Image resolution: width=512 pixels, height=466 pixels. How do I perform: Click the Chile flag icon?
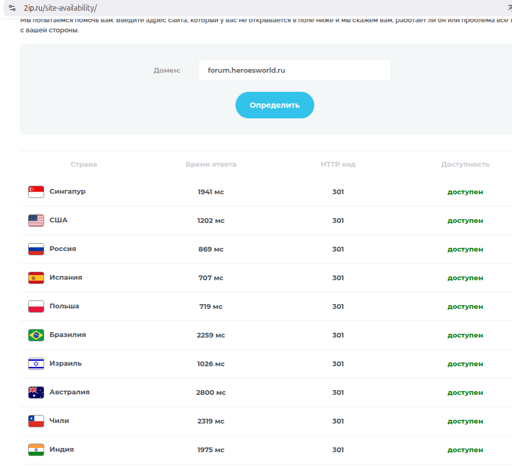(x=36, y=421)
